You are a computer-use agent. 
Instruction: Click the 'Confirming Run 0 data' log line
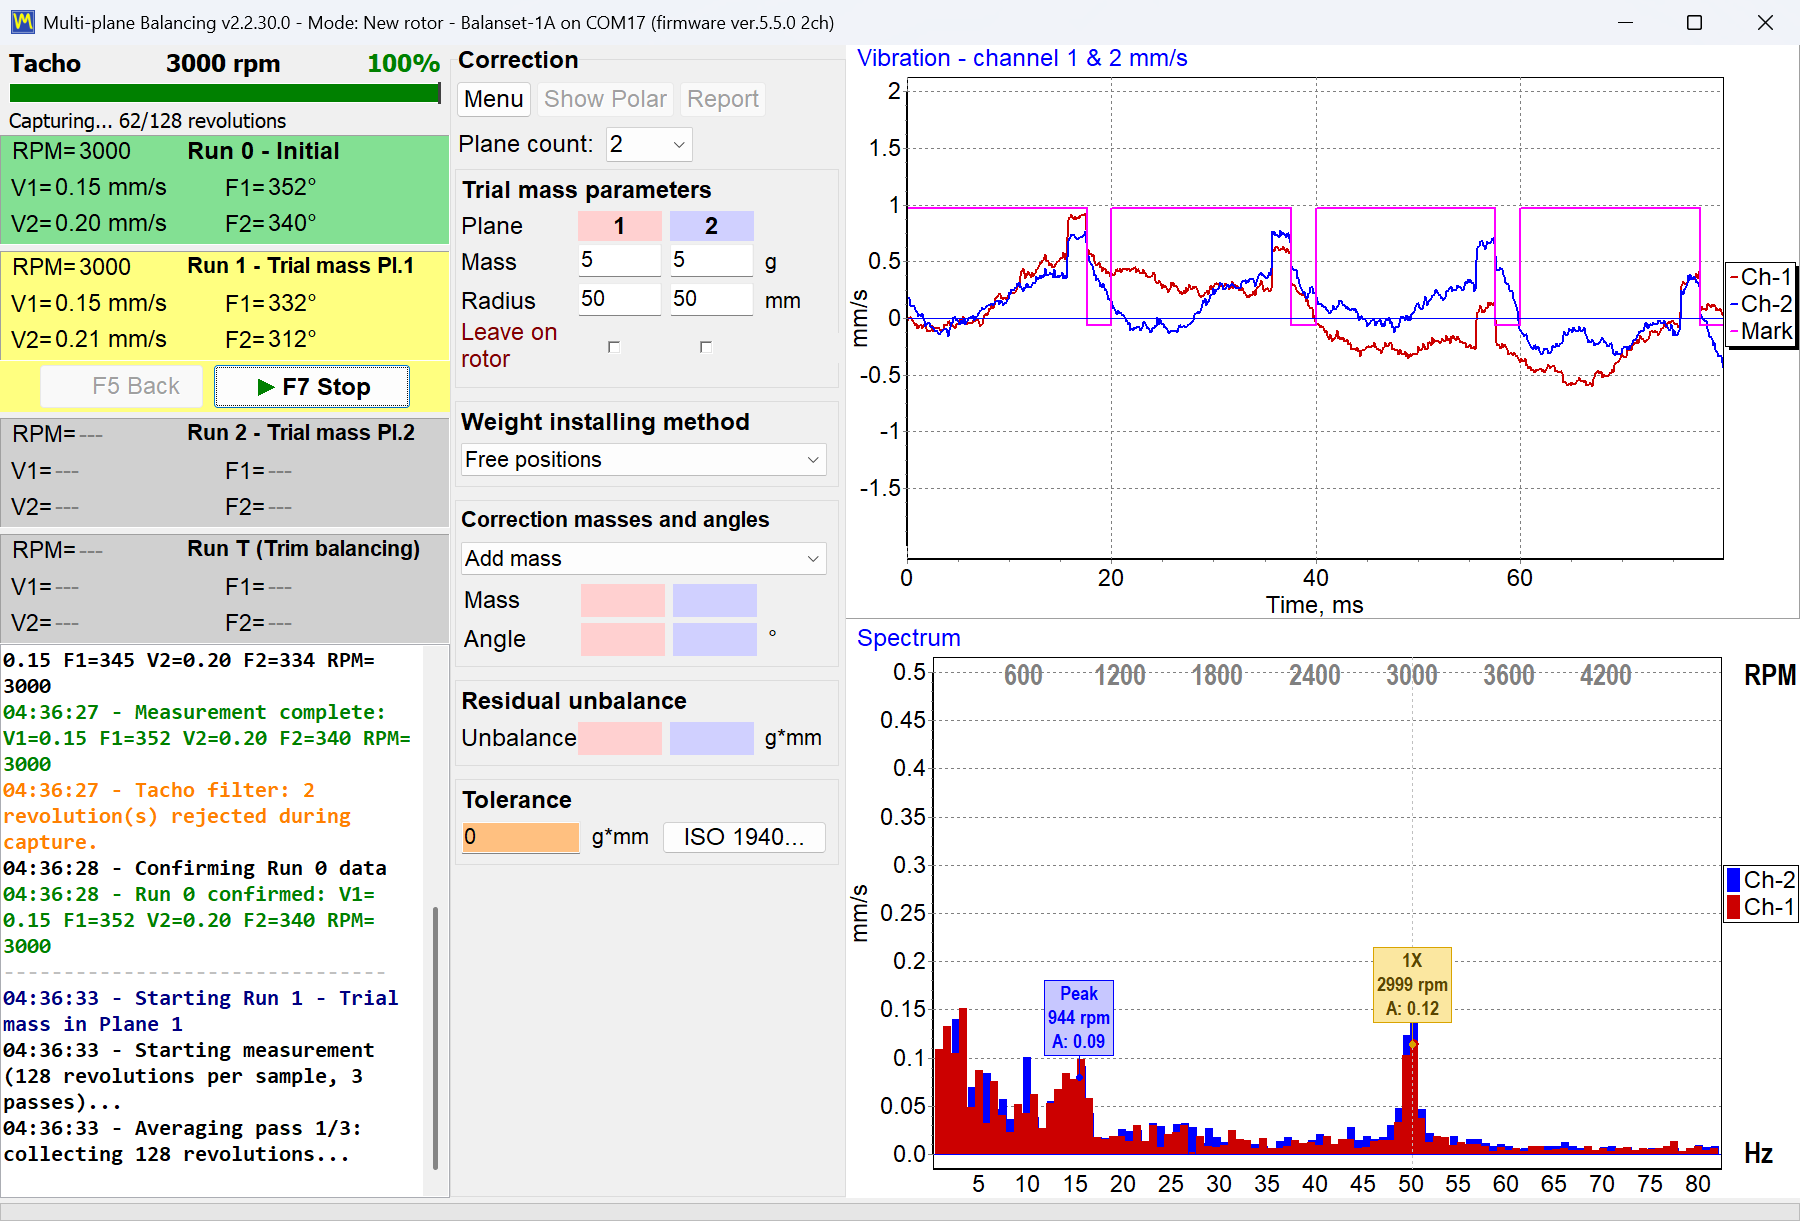(x=195, y=868)
